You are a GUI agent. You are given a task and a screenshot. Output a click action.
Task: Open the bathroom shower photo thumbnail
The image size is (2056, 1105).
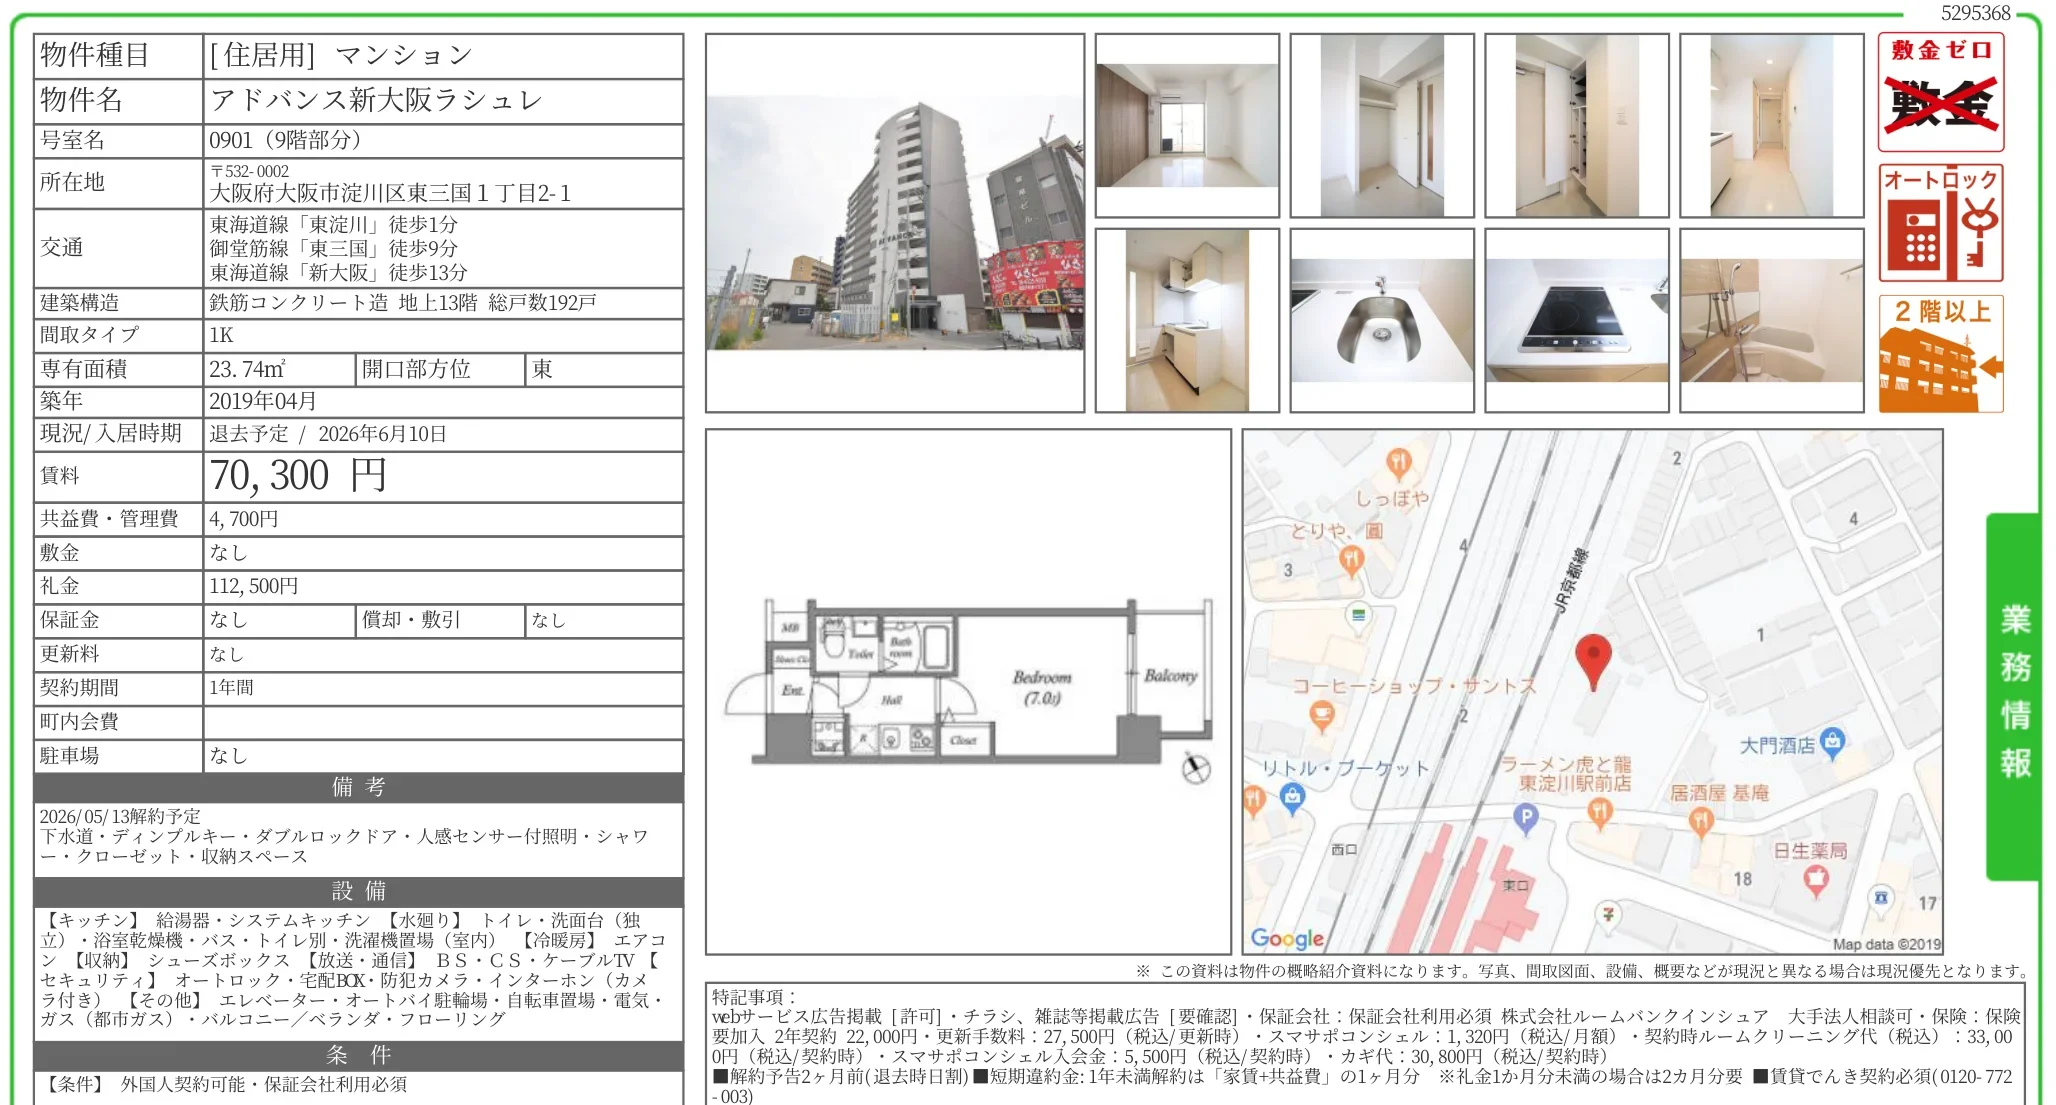click(1771, 320)
